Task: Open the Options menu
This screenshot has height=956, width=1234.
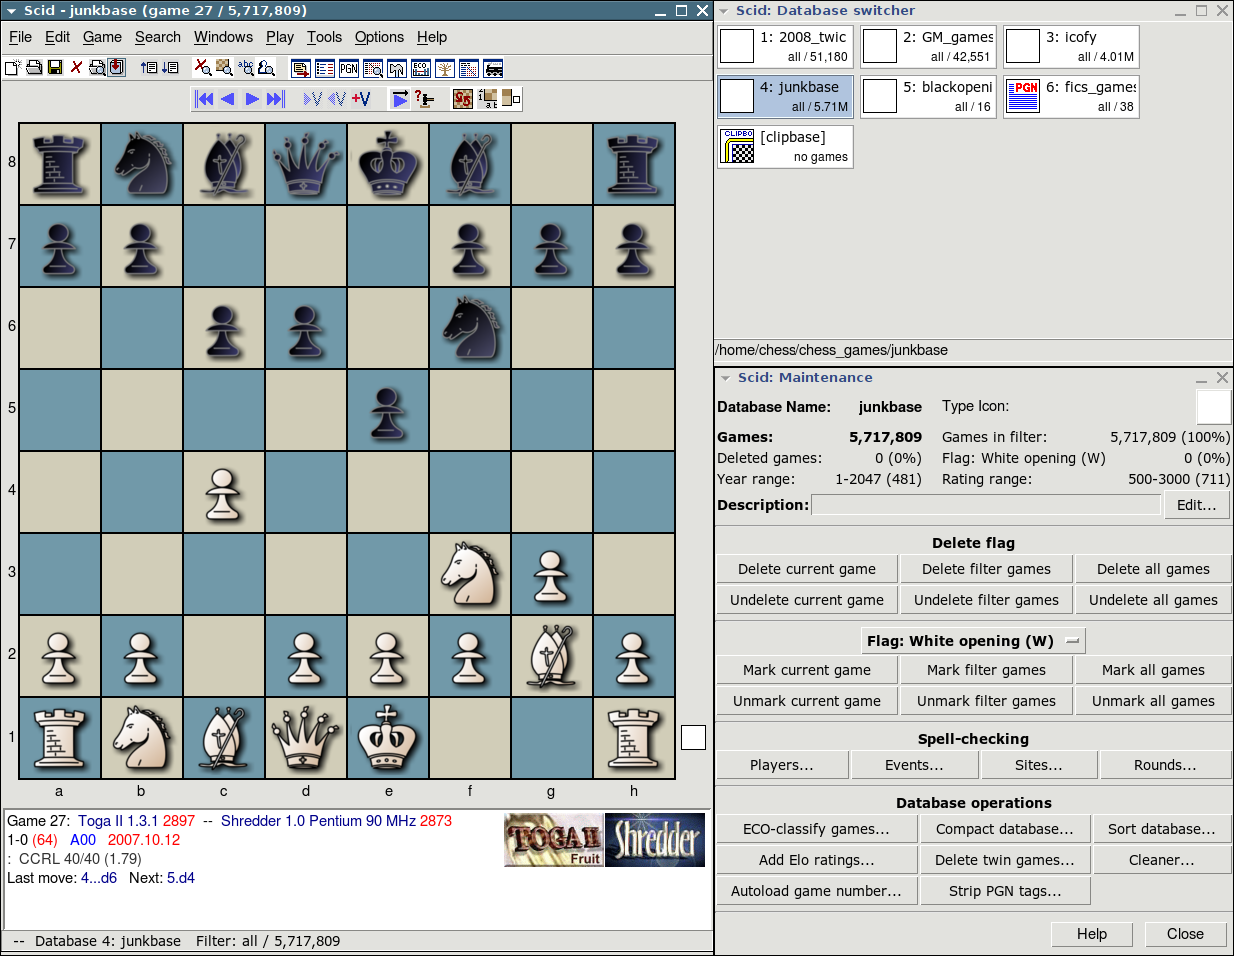Action: pos(379,37)
